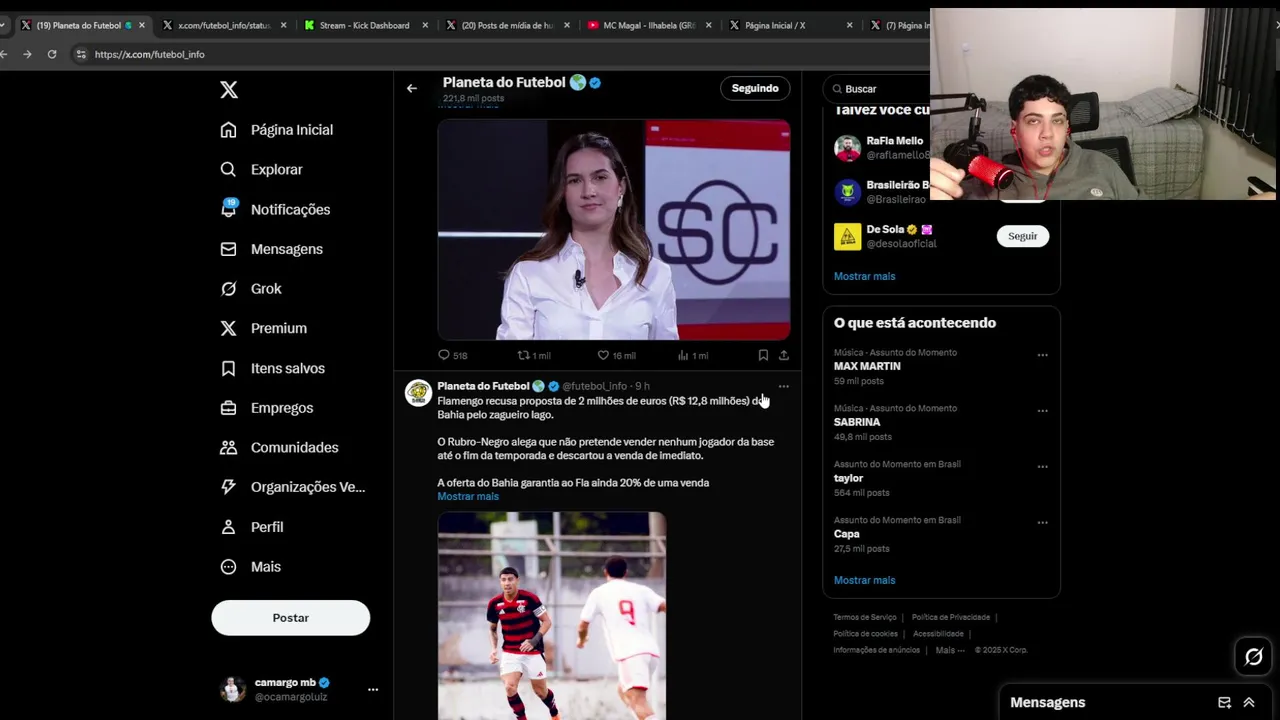
Task: Open the Flamengo player photo
Action: (x=552, y=616)
